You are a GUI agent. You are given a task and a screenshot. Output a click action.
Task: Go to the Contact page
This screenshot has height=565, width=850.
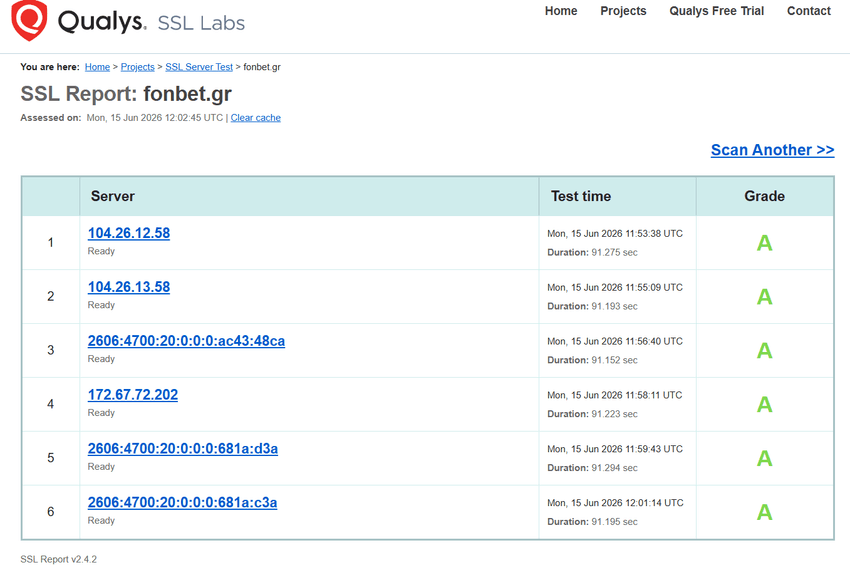click(808, 11)
